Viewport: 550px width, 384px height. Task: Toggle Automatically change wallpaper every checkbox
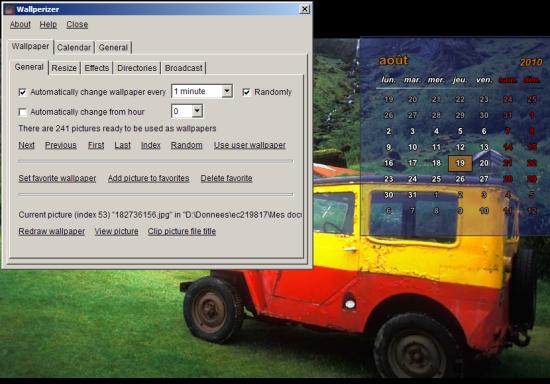(x=22, y=92)
